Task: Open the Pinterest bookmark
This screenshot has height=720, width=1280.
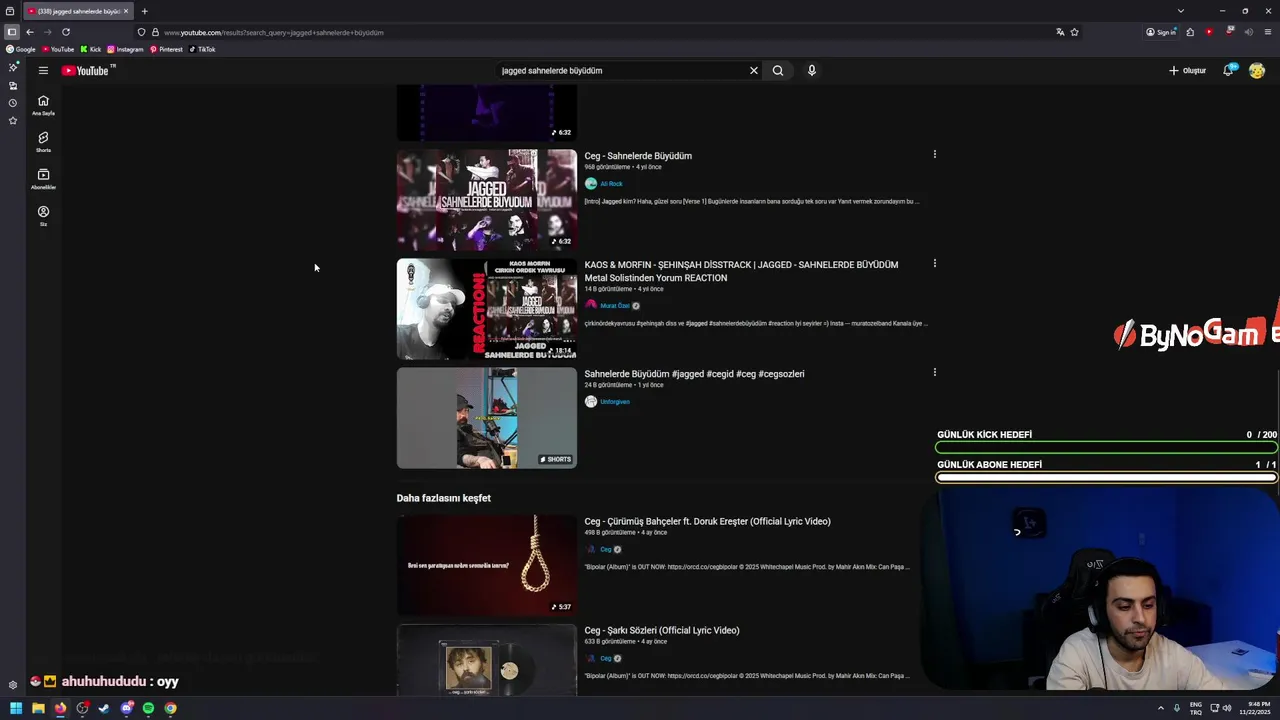Action: 166,49
